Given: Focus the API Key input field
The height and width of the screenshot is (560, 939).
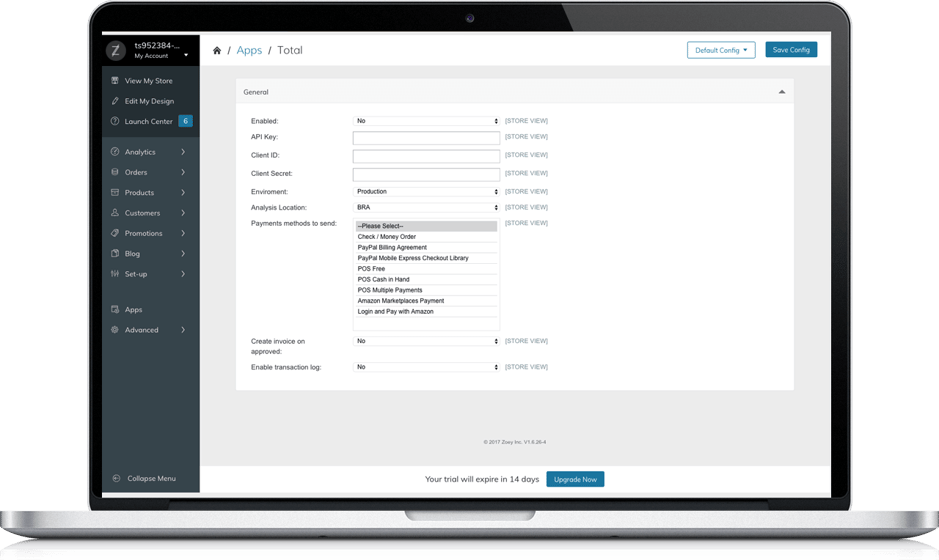Looking at the screenshot, I should [x=426, y=138].
